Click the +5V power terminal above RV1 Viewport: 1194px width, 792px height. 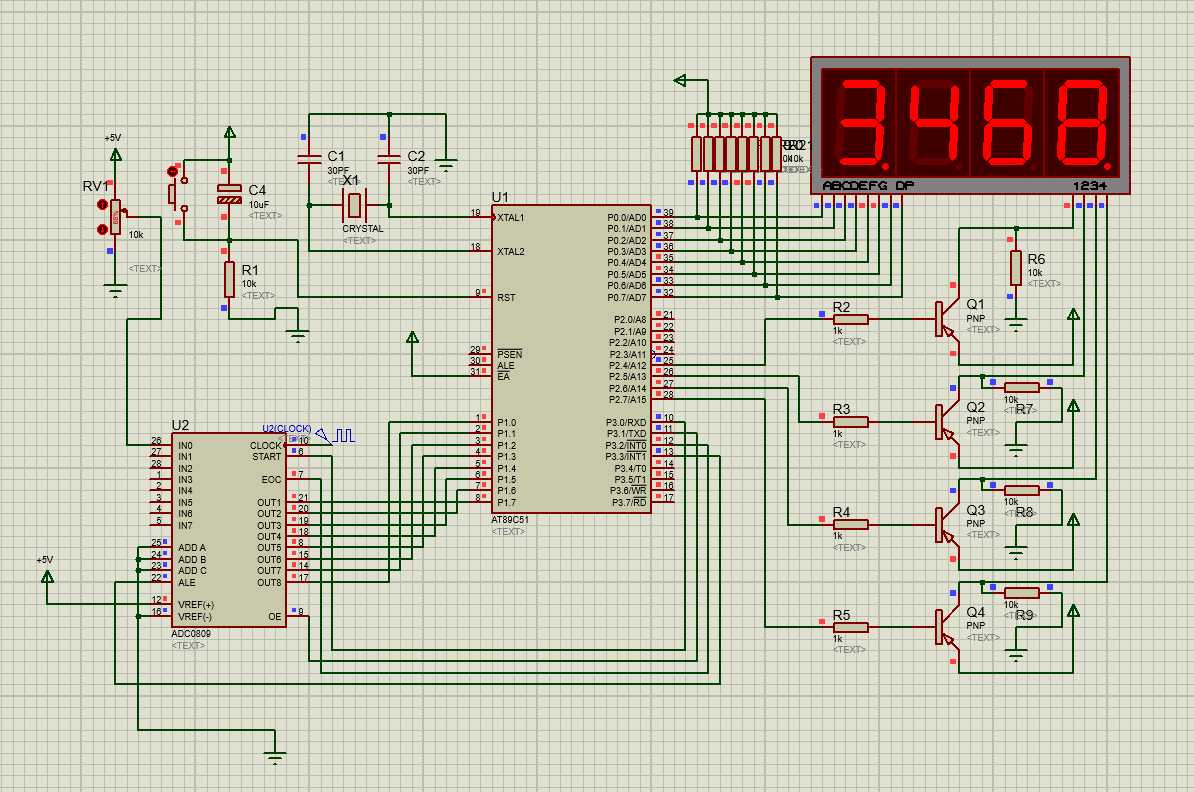(x=116, y=155)
